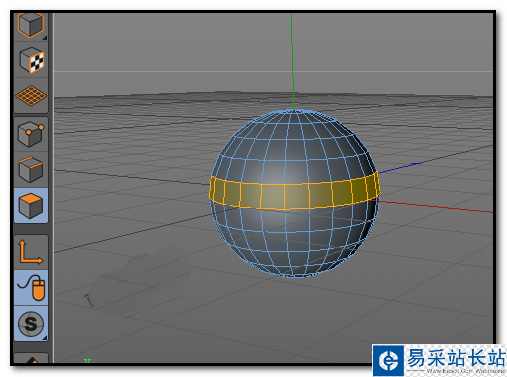Viewport: 507px width, 377px height.
Task: Click the sphere's top pole vertex
Action: pos(293,110)
